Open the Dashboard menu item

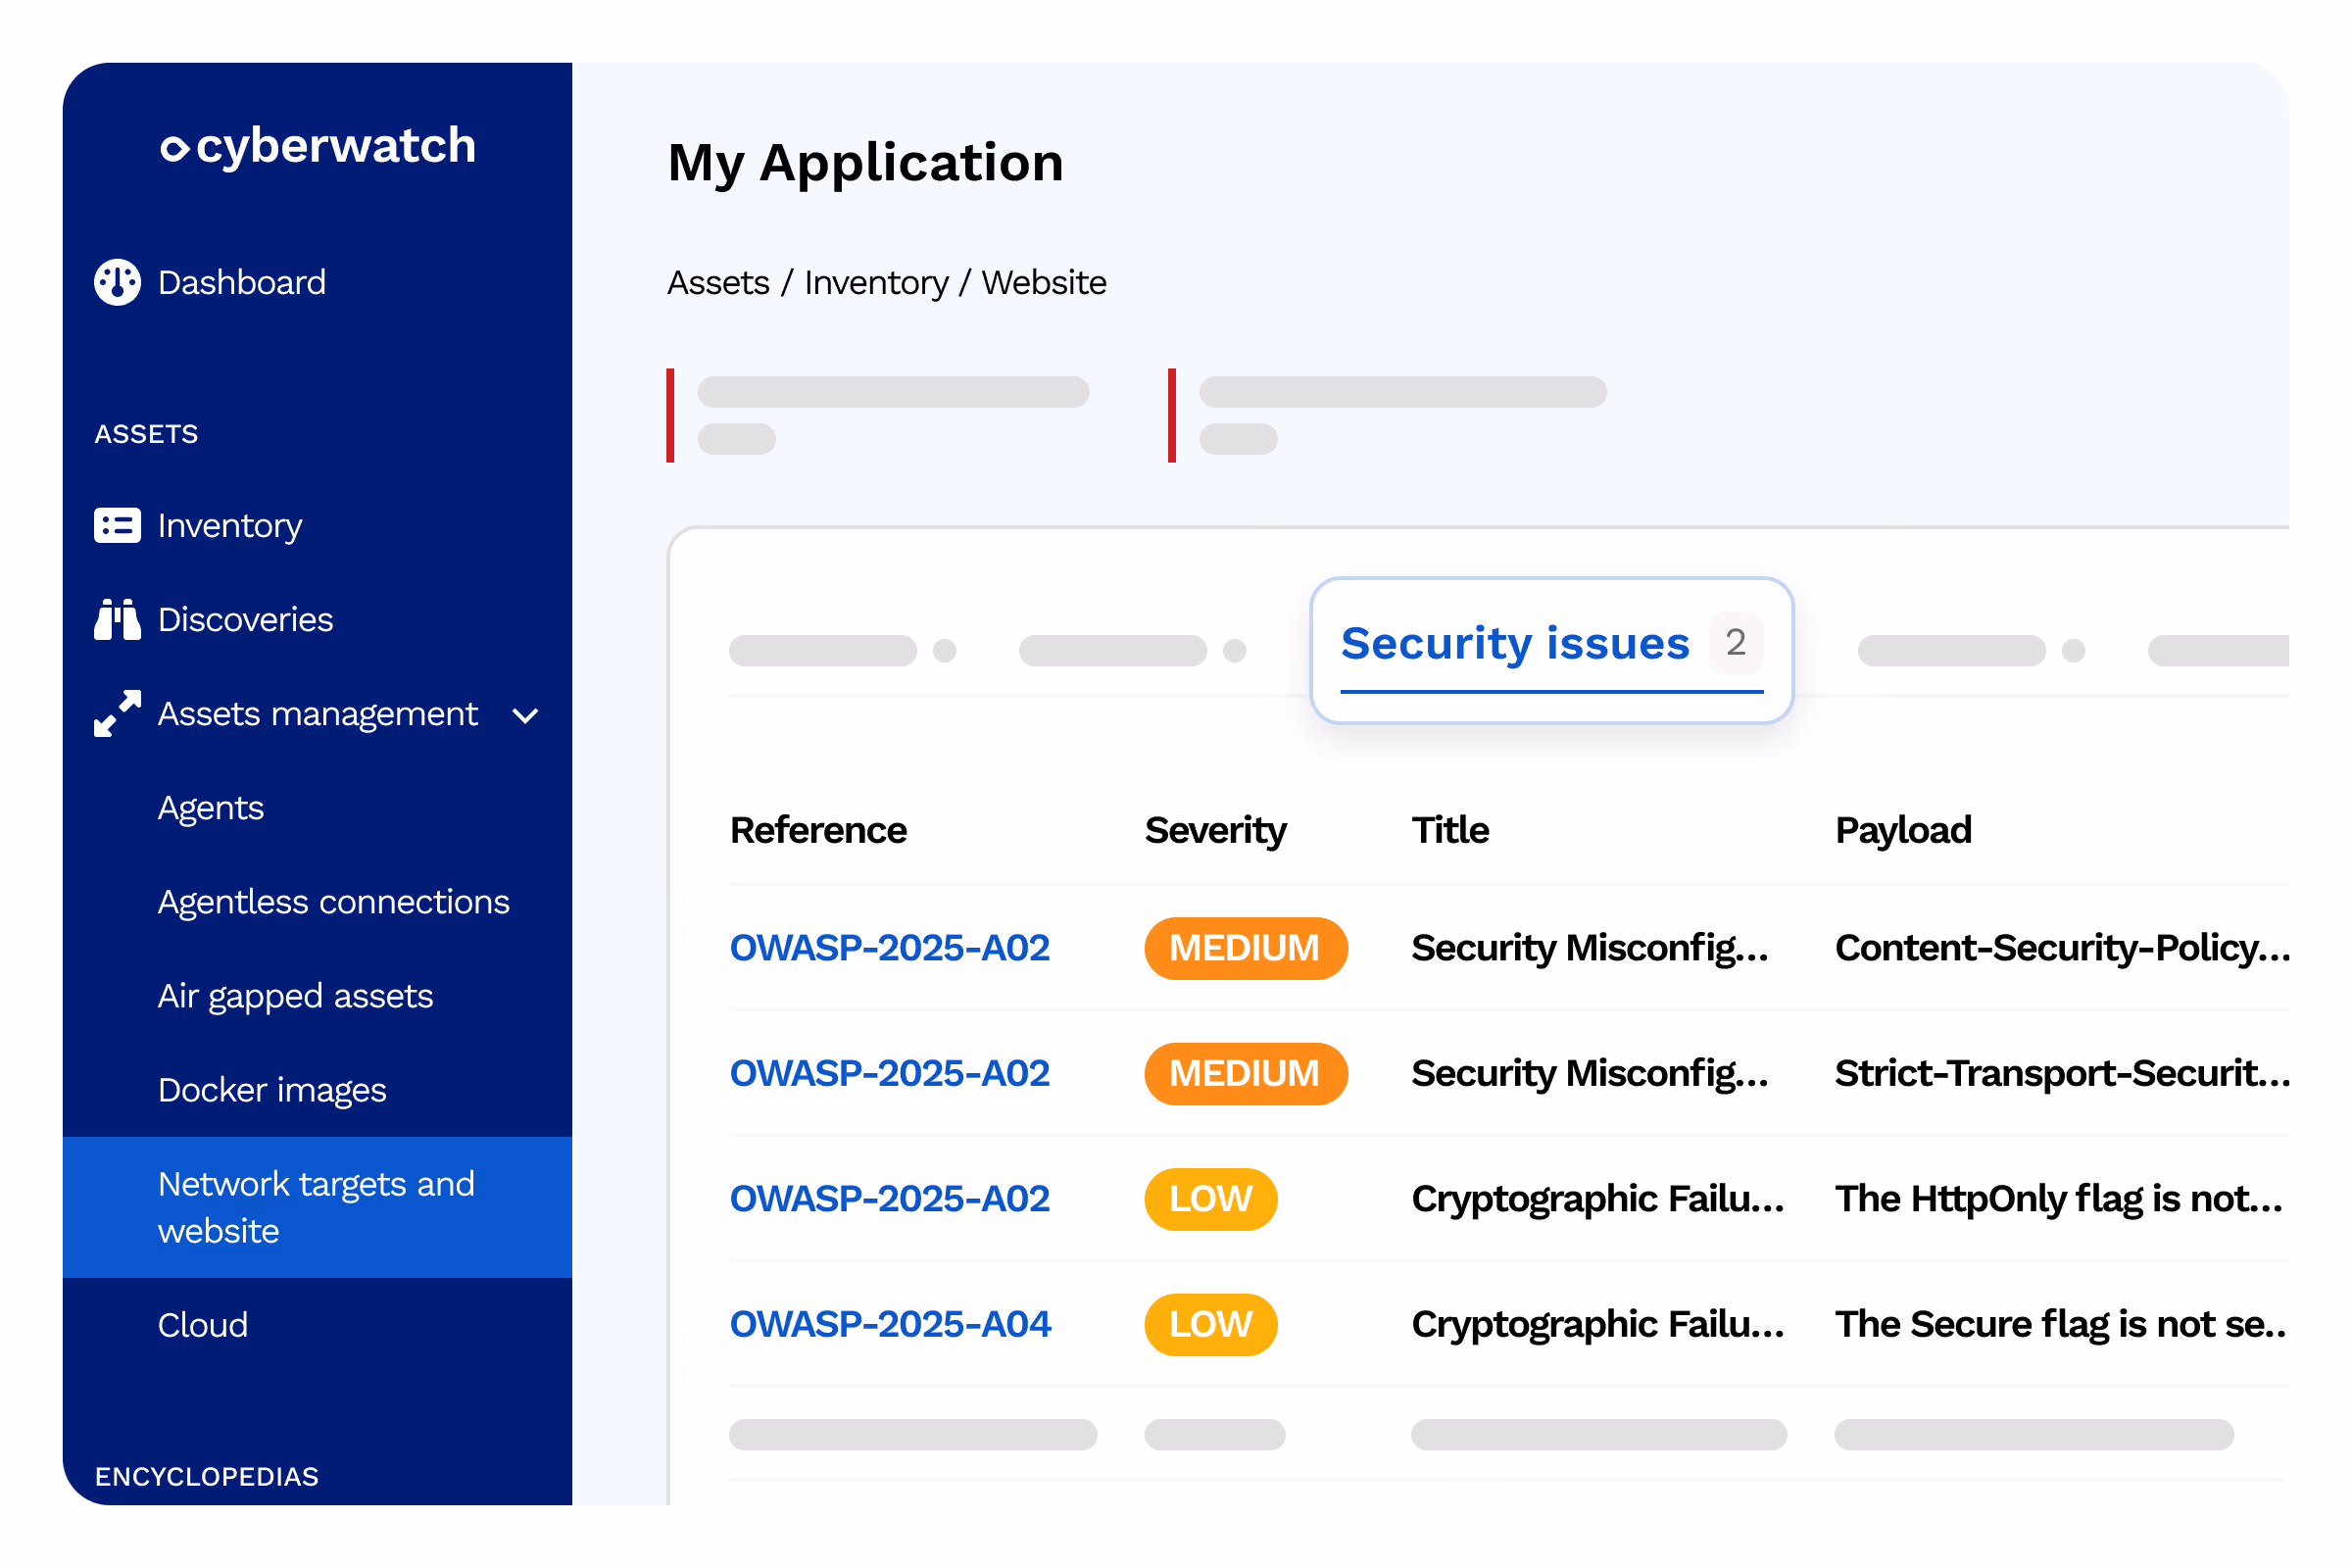(242, 283)
